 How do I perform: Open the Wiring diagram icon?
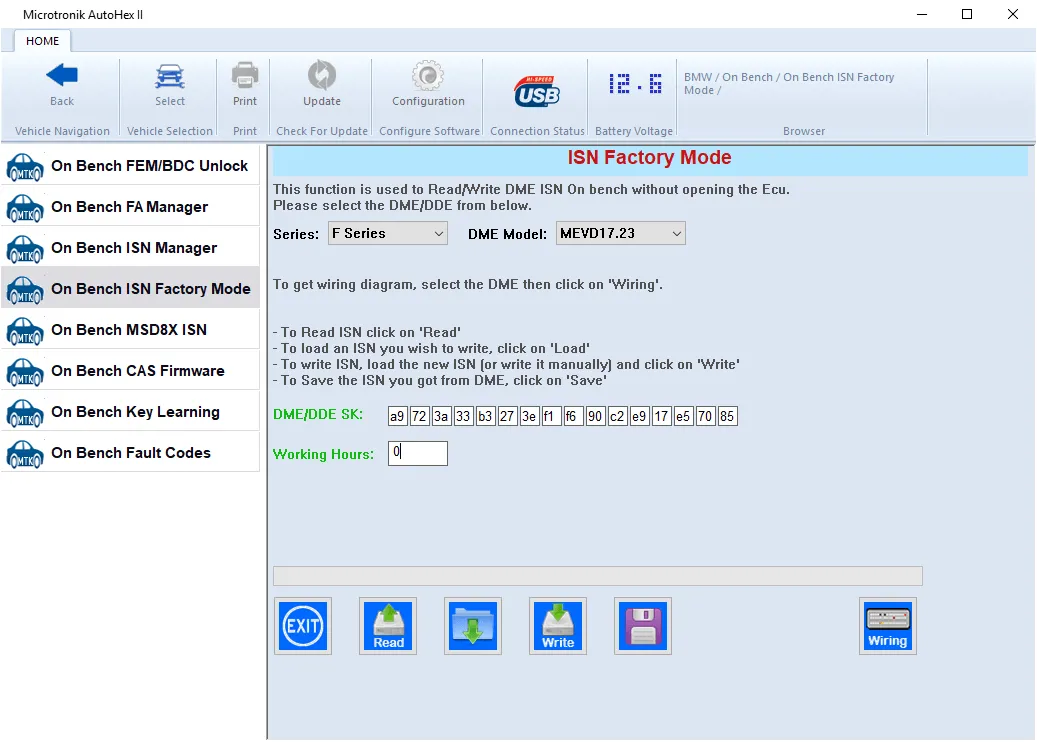(888, 626)
